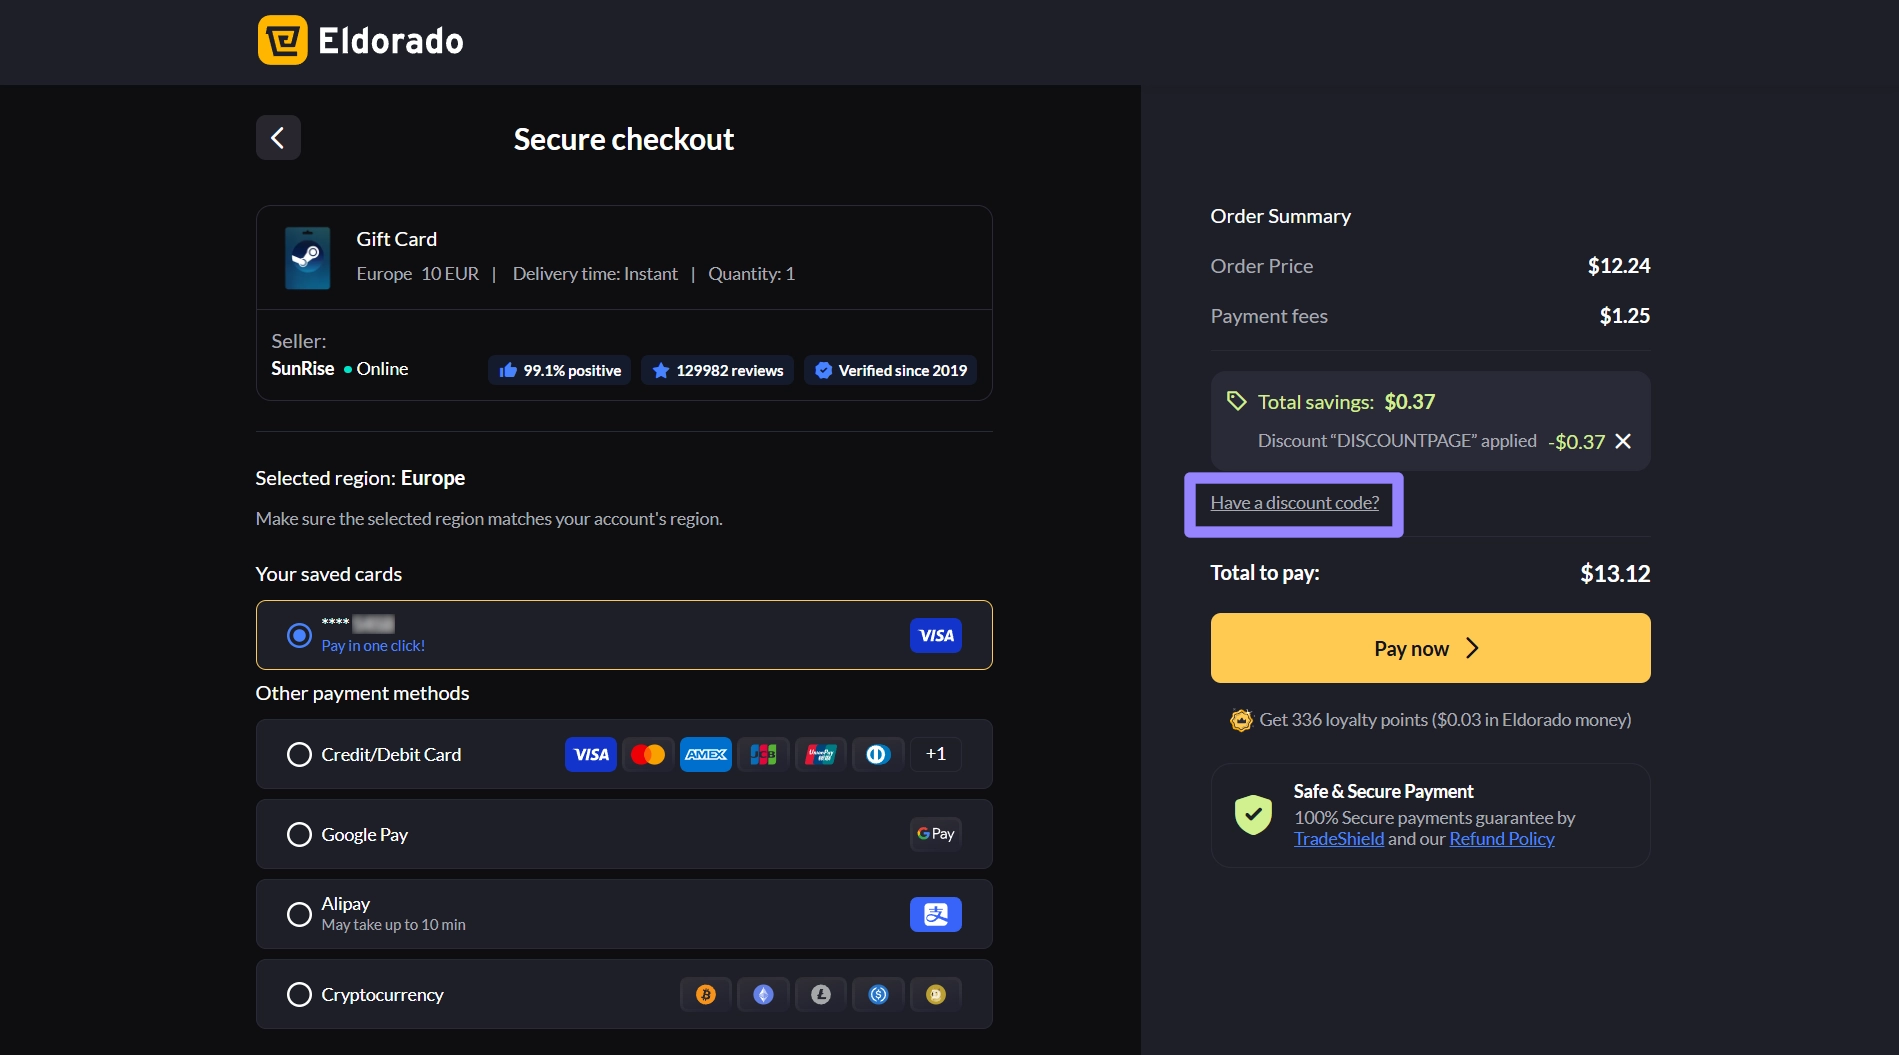Click the thumbs-up icon beside 99.1% positive
This screenshot has width=1899, height=1055.
(508, 370)
